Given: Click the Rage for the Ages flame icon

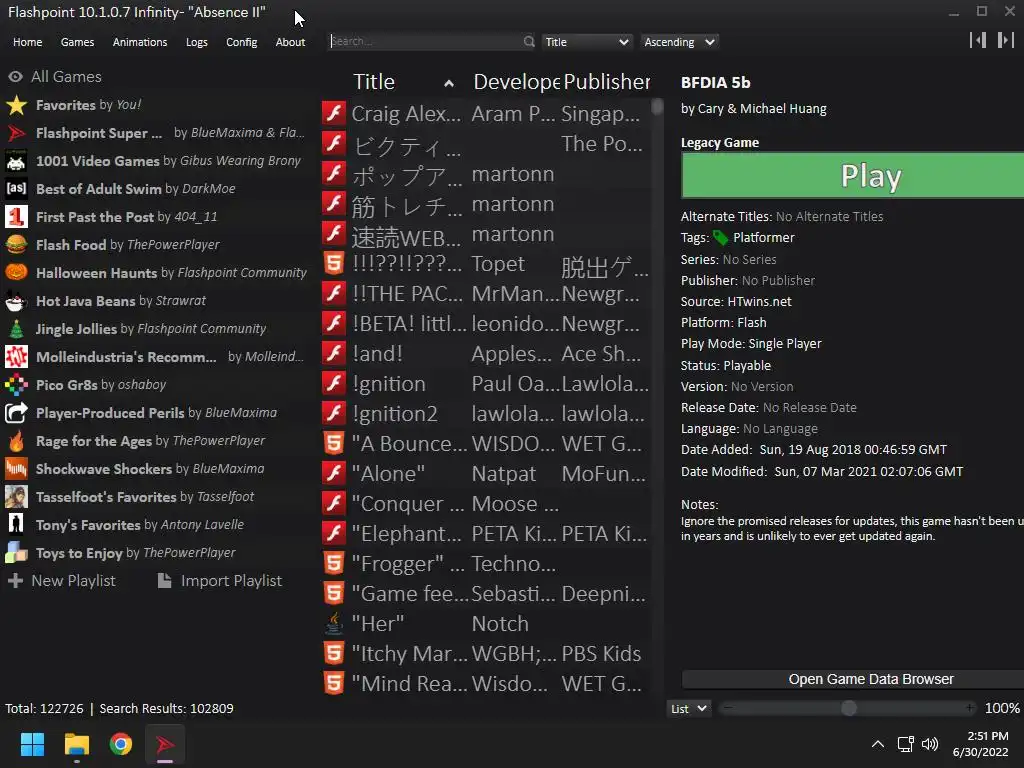Looking at the screenshot, I should [x=16, y=441].
